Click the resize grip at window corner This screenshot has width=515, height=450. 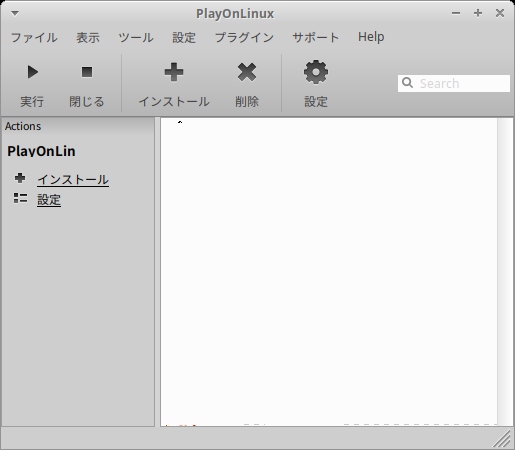pyautogui.click(x=503, y=439)
